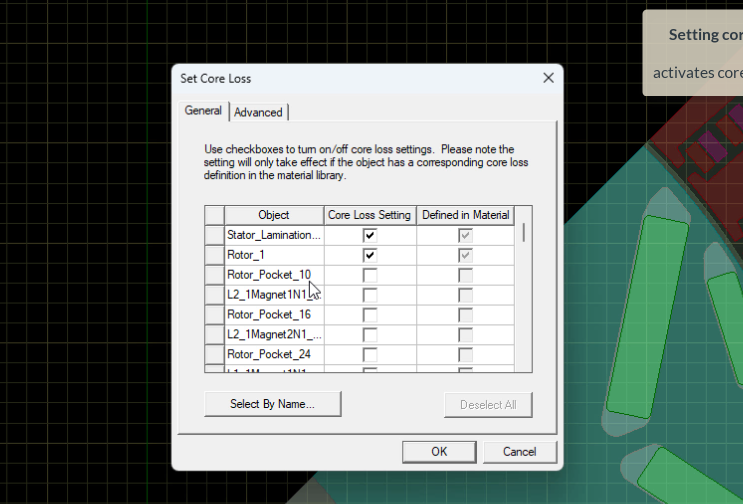Screen dimensions: 743x504
Task: Check Core Loss Setting for L2_1Magnet1N1
Action: 370,295
